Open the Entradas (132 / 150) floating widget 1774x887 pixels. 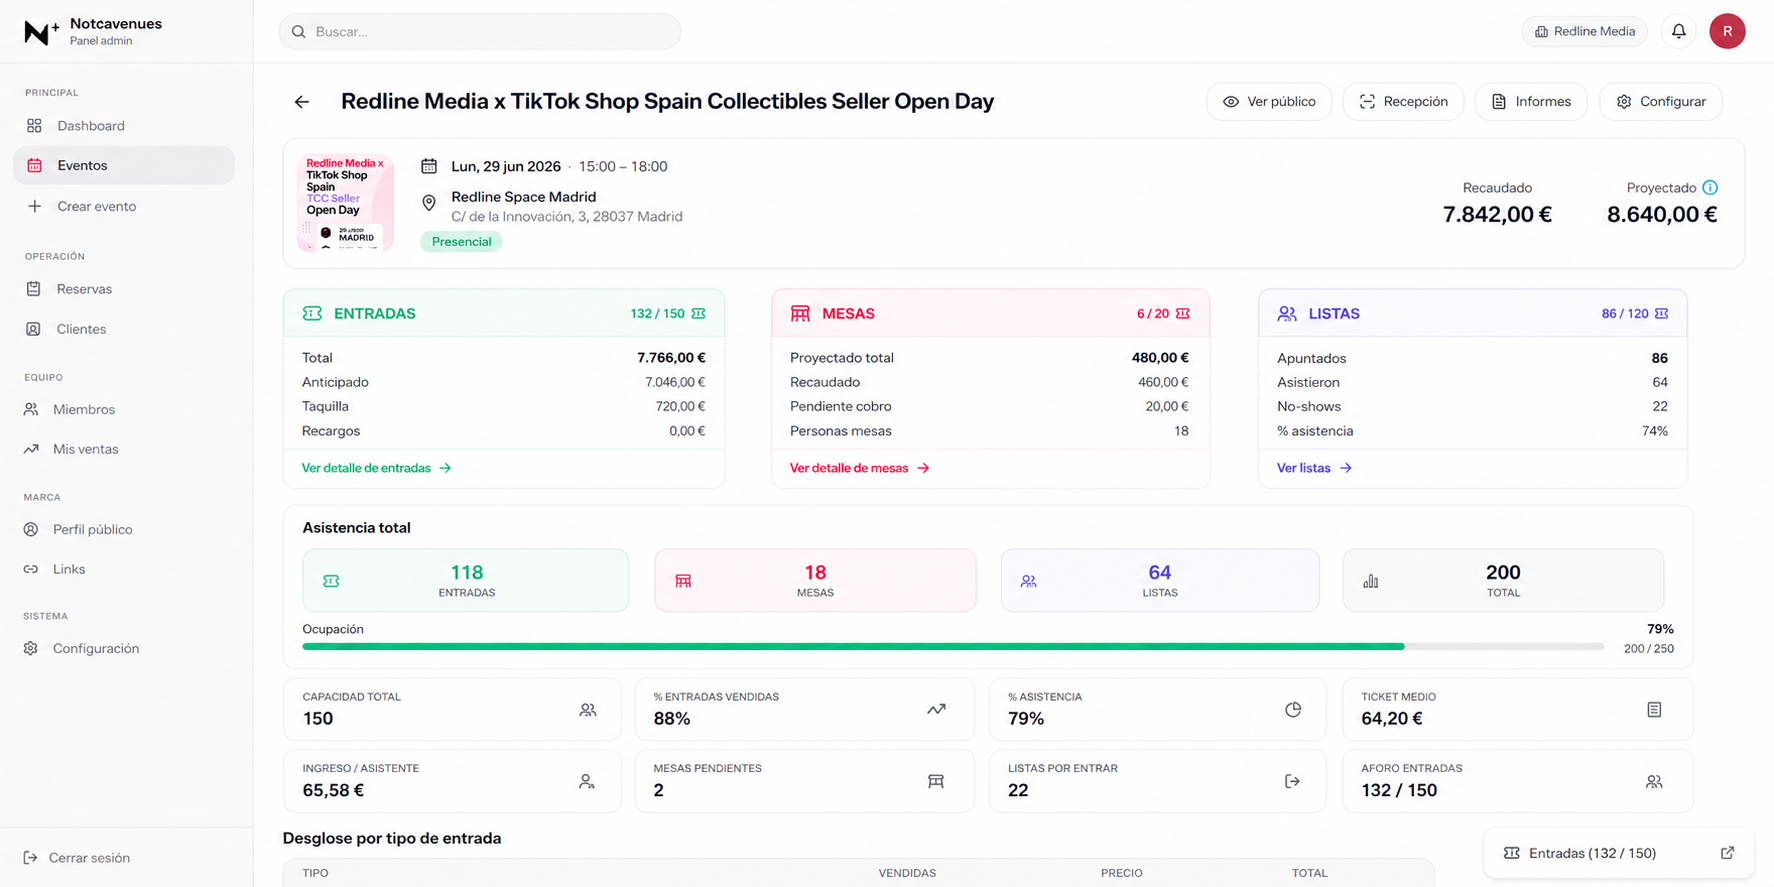pos(1619,853)
